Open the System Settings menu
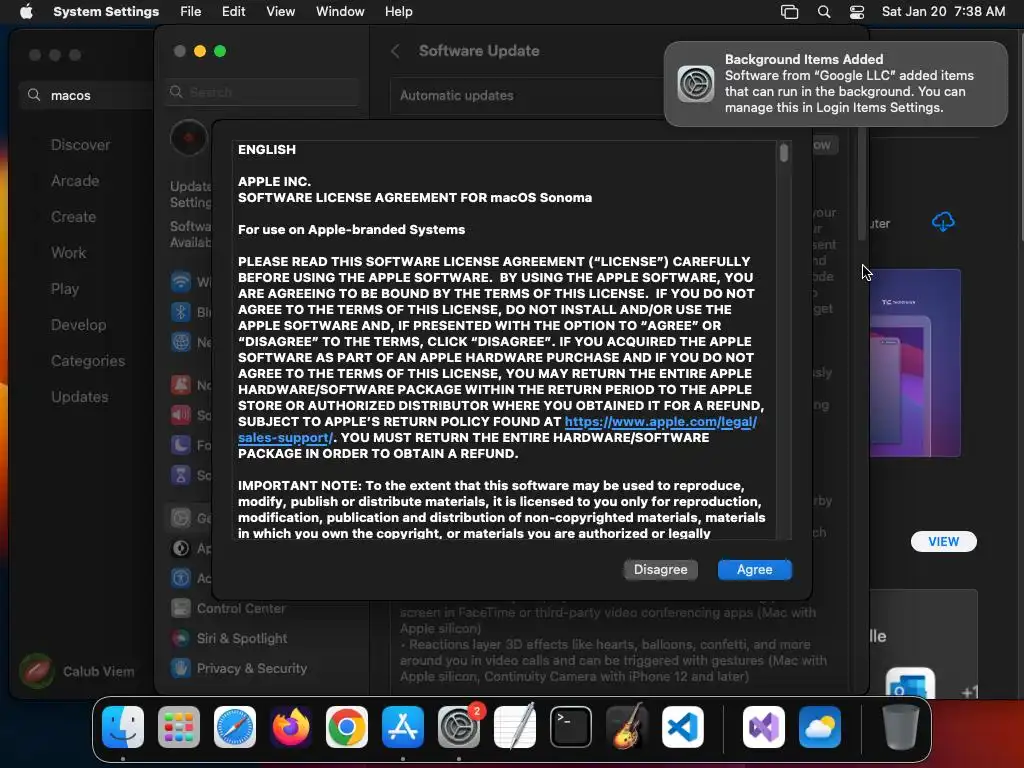 pos(106,11)
